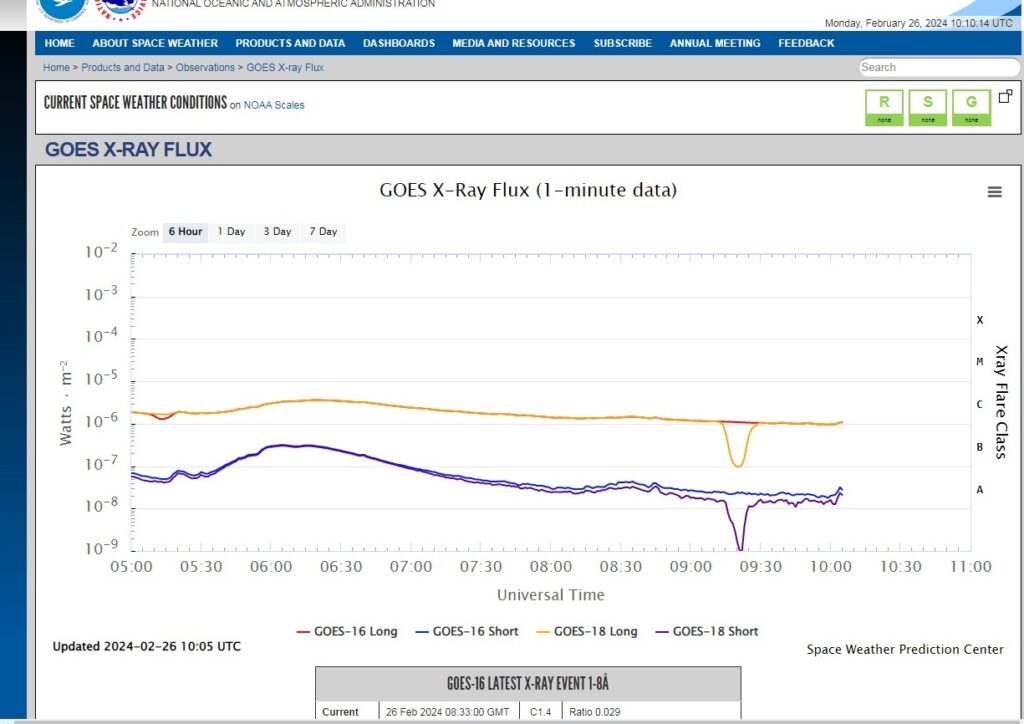Click the NOAA logo in header
The height and width of the screenshot is (724, 1024).
pos(63,8)
